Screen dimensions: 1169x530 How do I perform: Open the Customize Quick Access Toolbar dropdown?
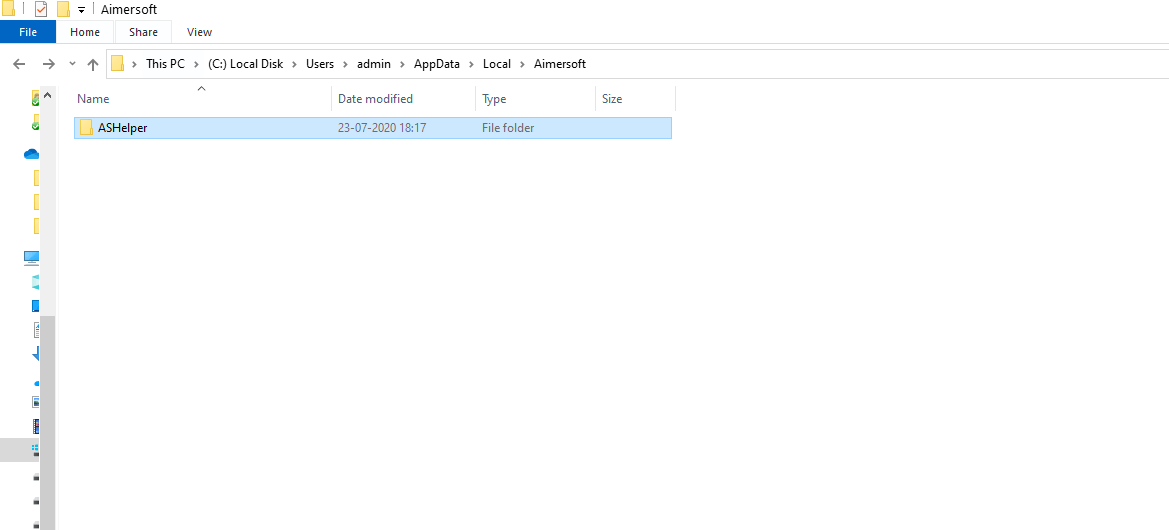(x=82, y=10)
